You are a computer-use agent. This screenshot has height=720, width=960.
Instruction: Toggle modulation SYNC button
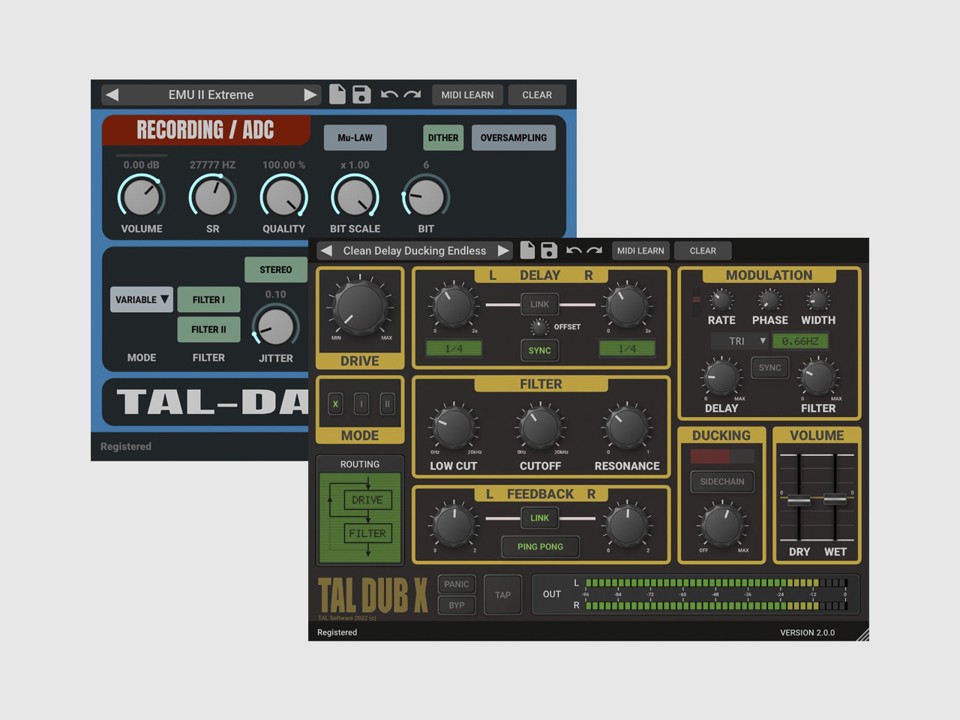pyautogui.click(x=770, y=368)
